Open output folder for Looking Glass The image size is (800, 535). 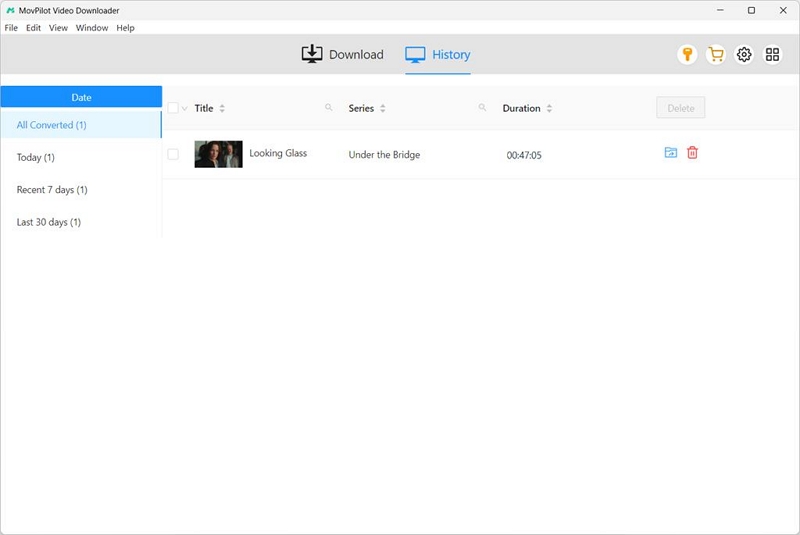pyautogui.click(x=670, y=153)
